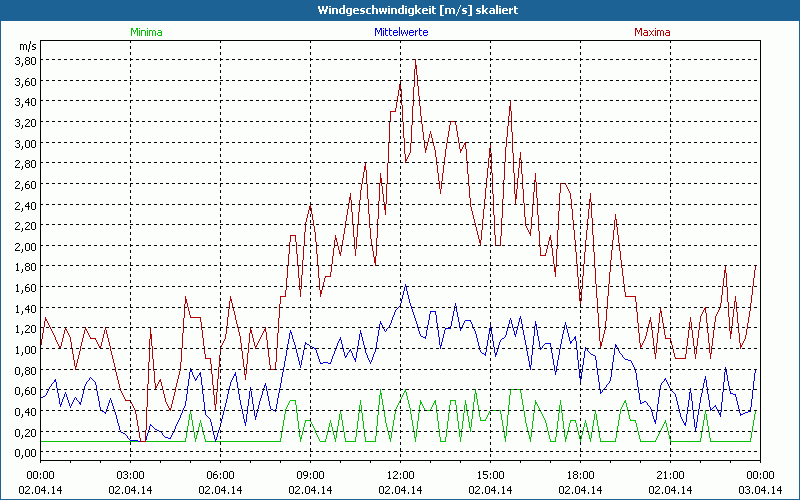This screenshot has width=800, height=500.
Task: Click the 3,00 y-axis value label
Action: point(25,143)
